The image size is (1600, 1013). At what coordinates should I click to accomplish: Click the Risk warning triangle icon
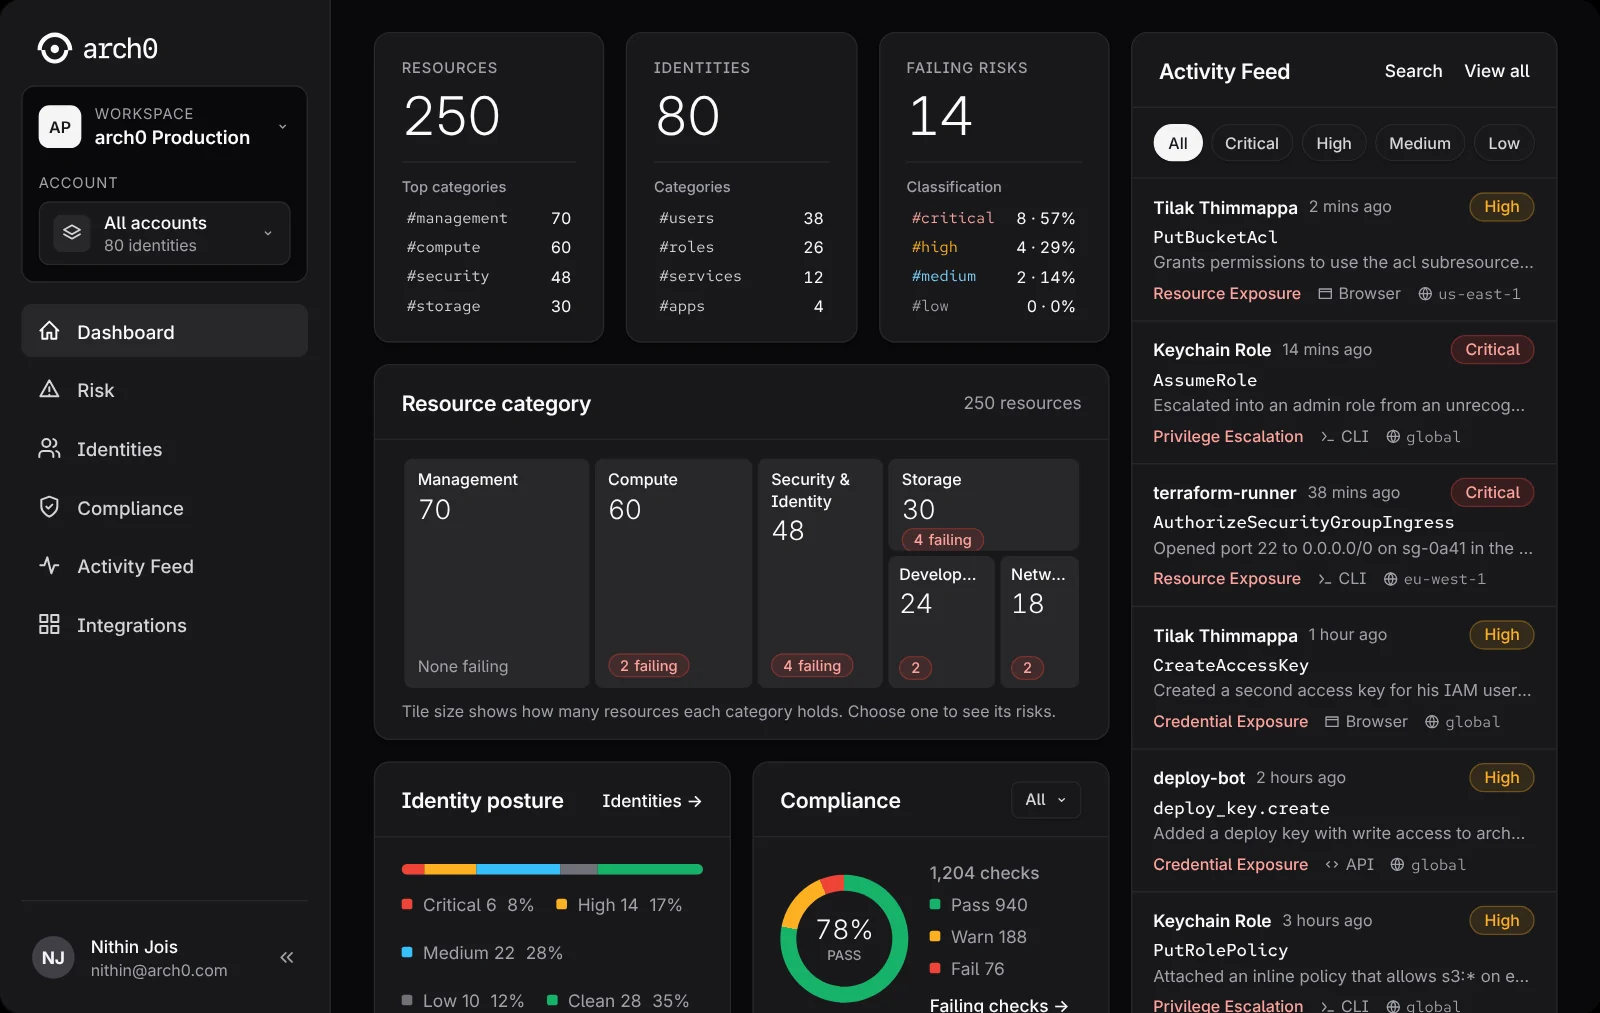click(x=49, y=389)
